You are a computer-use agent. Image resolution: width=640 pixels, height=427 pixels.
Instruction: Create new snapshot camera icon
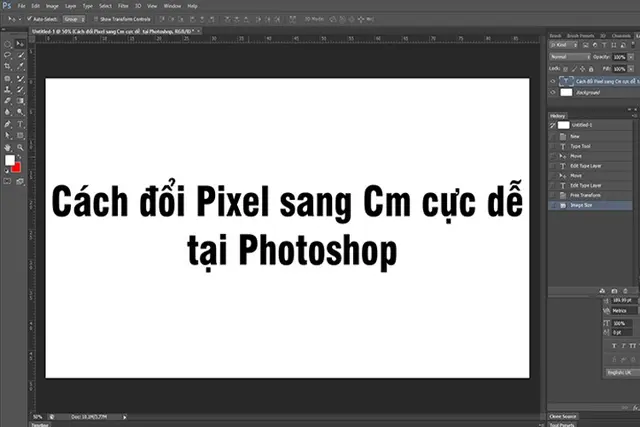click(614, 291)
